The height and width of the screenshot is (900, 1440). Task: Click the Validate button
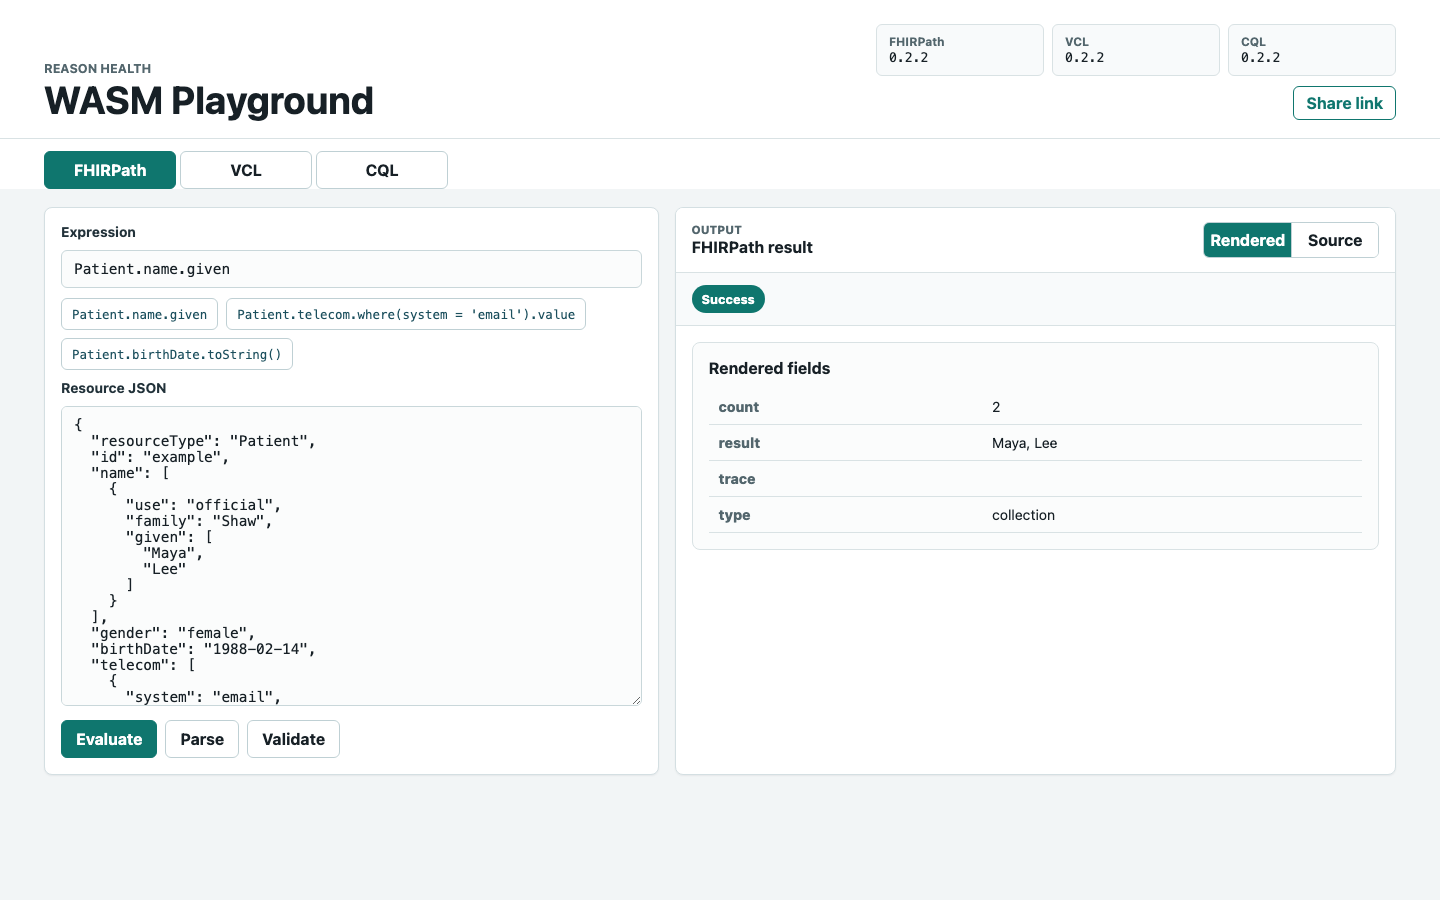click(x=293, y=739)
